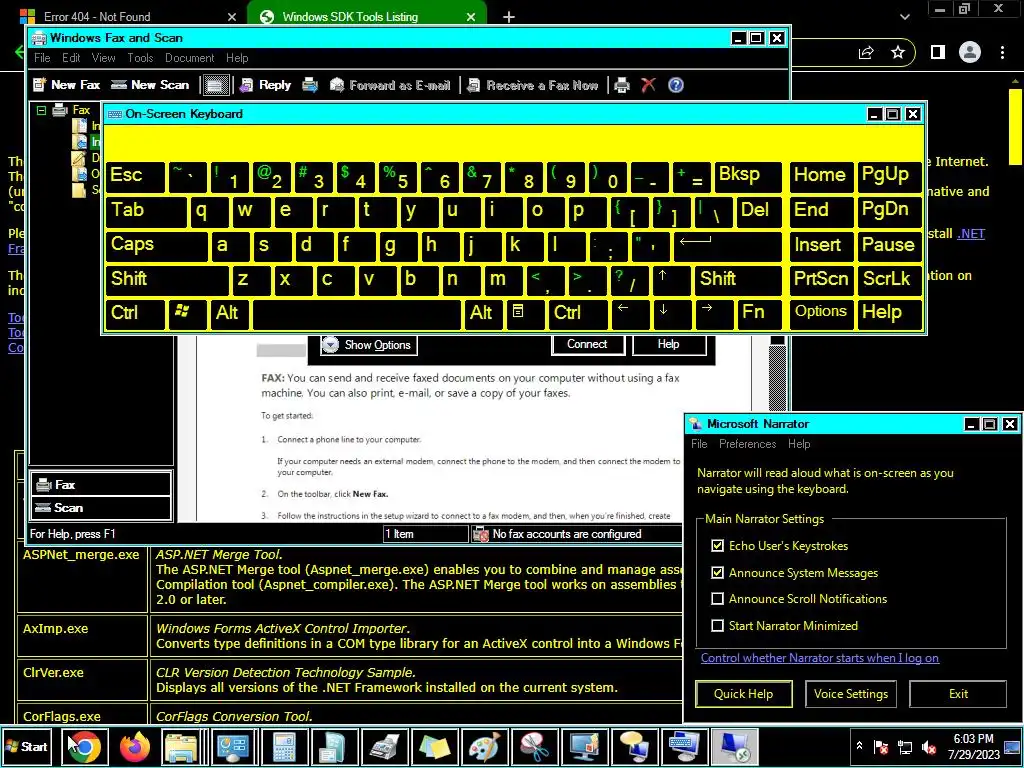
Task: Click the left arrow key on On-Screen Keyboard
Action: pyautogui.click(x=629, y=313)
